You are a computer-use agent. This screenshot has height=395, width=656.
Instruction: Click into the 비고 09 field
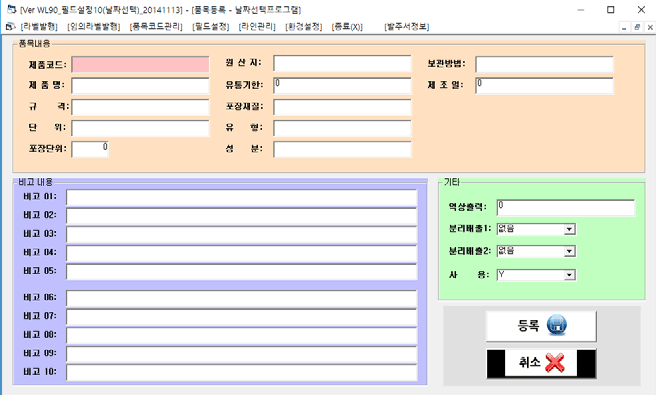click(242, 354)
